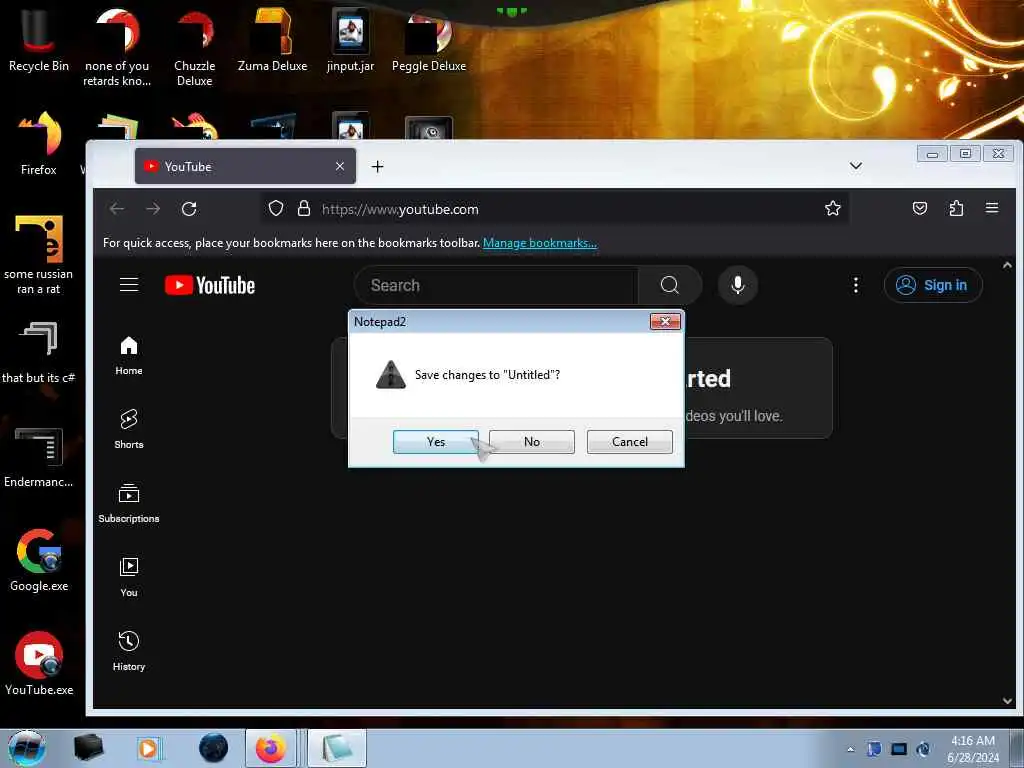Open the Recycle Bin desktop icon
Screen dimensions: 1024x768
coord(39,40)
